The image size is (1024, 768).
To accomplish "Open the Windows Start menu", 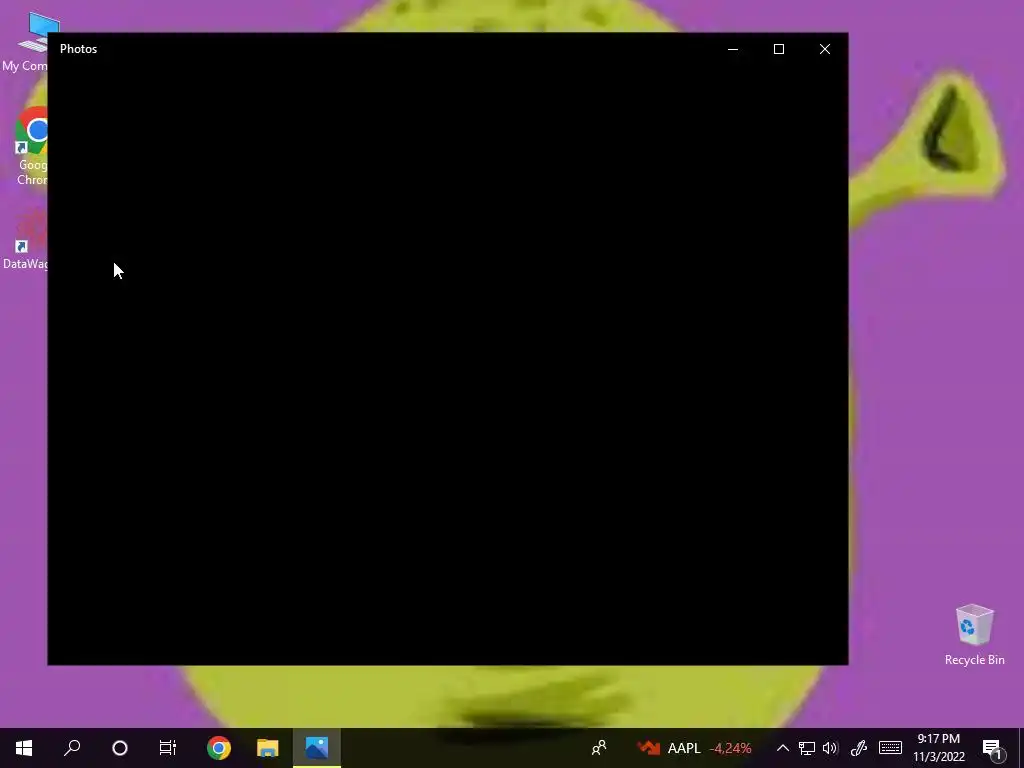I will [x=24, y=748].
